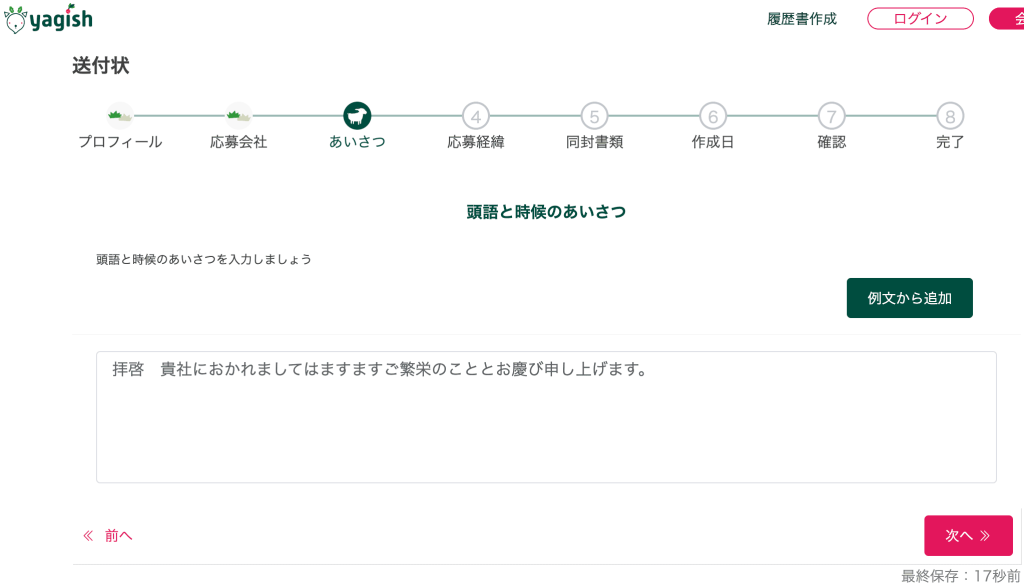Click the 確認 step label
The width and height of the screenshot is (1024, 587).
point(831,142)
